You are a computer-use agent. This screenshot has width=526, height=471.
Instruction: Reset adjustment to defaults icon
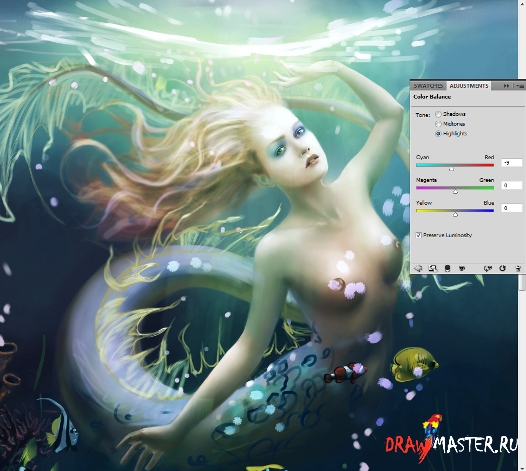(502, 268)
